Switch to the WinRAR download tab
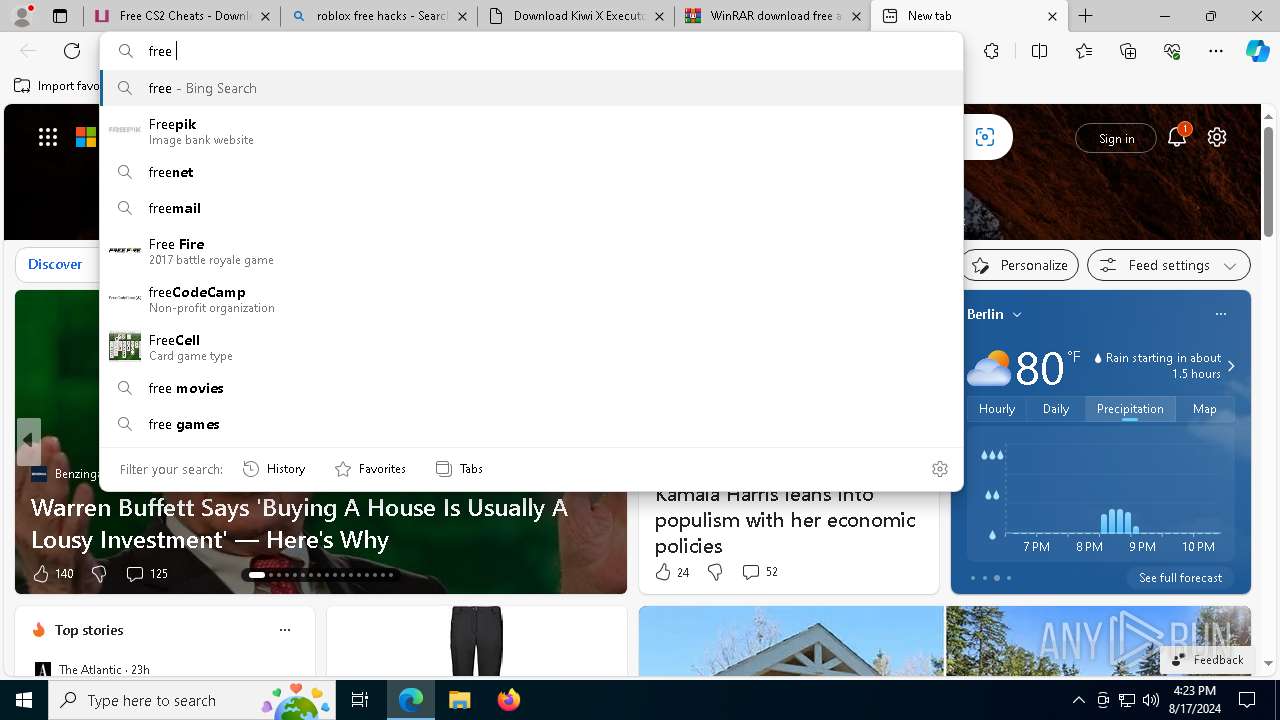The width and height of the screenshot is (1280, 720). coord(772,16)
